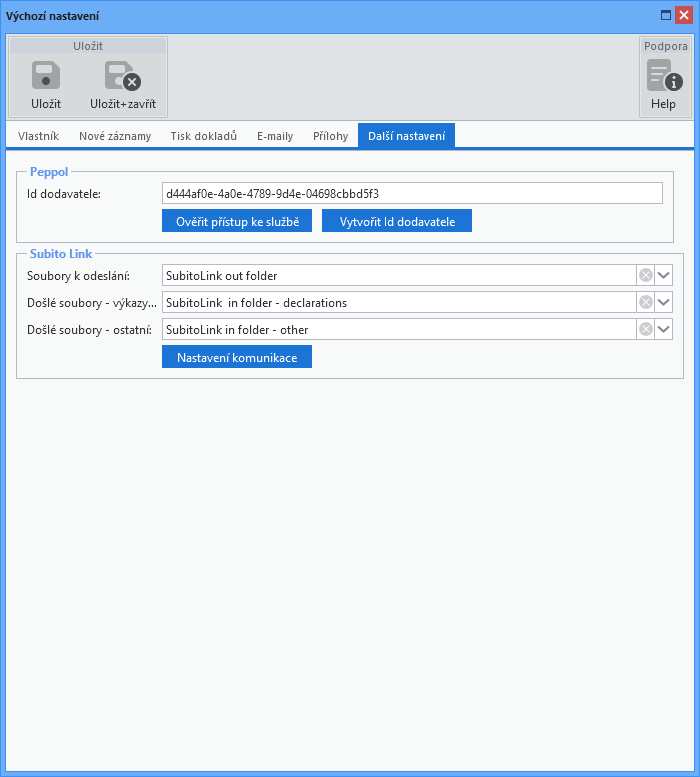
Task: Open the Přílohy tab
Action: (330, 136)
